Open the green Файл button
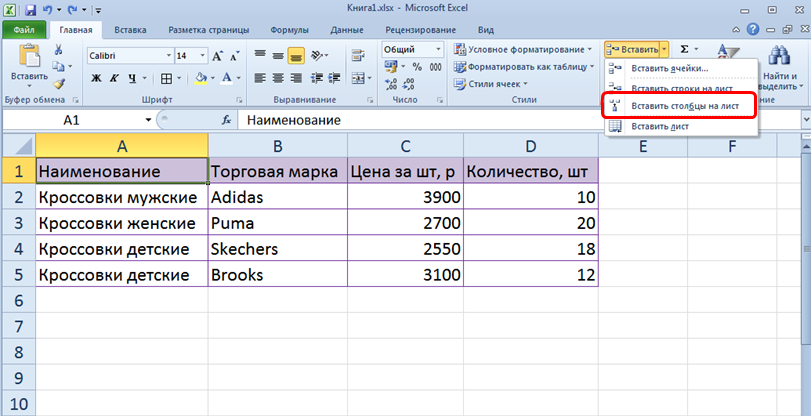 pyautogui.click(x=24, y=31)
